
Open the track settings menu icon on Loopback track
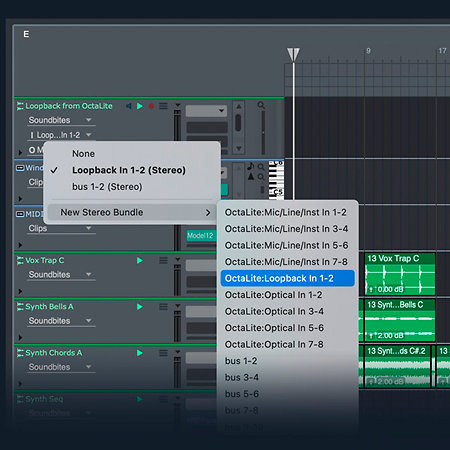pyautogui.click(x=163, y=106)
